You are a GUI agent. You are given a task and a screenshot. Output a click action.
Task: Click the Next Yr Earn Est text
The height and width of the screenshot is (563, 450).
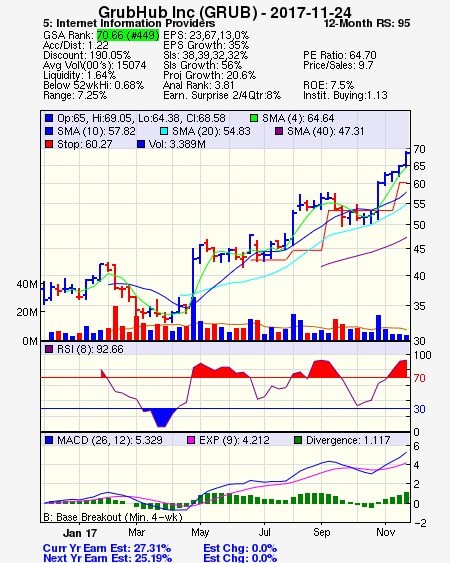107,558
